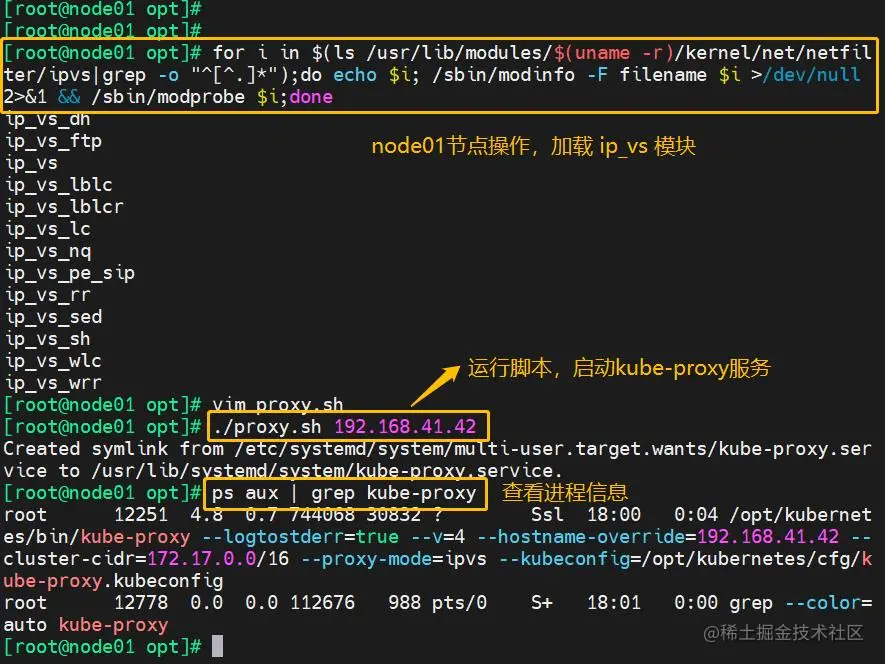Click the ube-proxy.kubeconfig text

113,581
